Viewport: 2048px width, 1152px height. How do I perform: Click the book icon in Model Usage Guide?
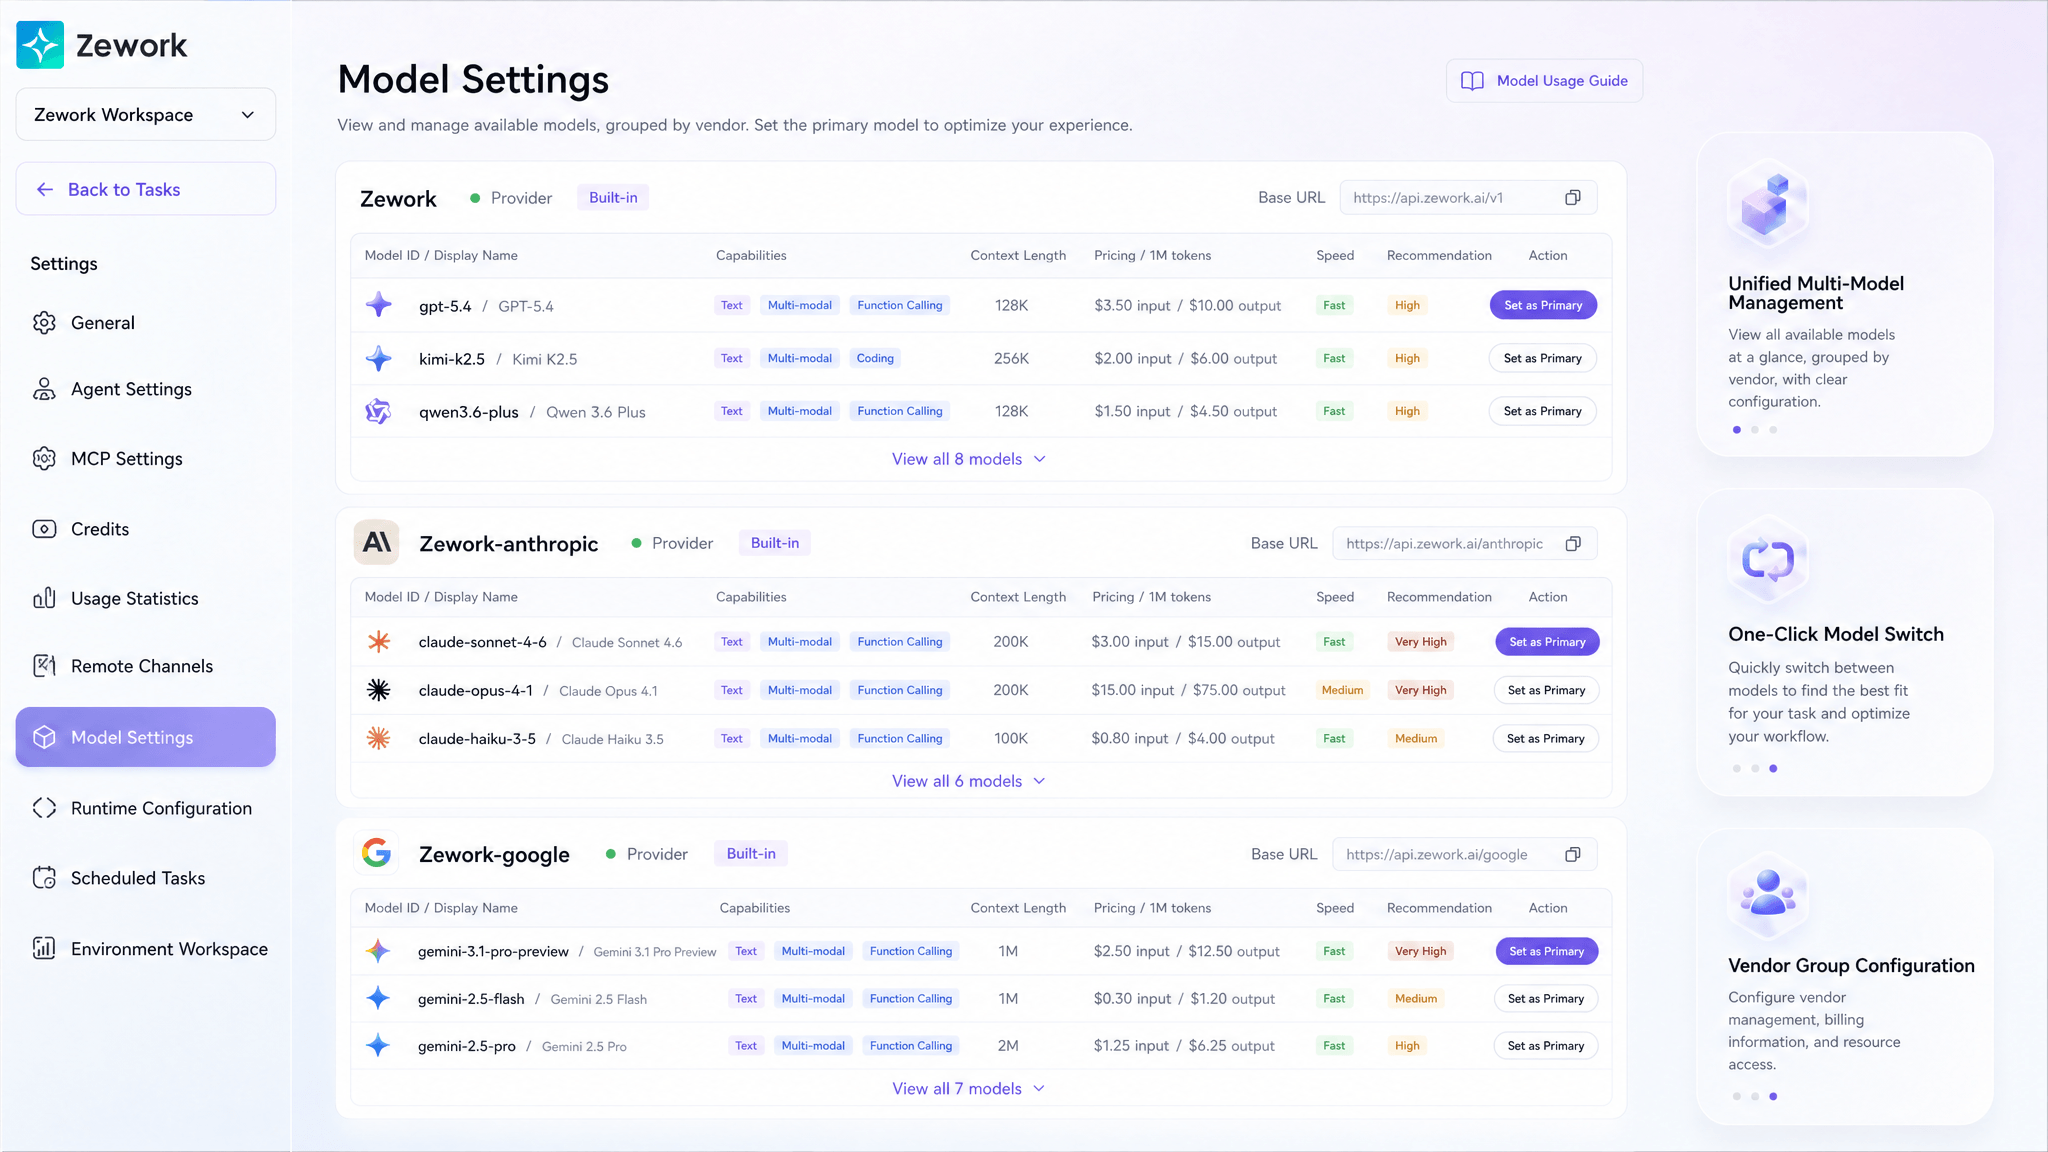click(1472, 81)
